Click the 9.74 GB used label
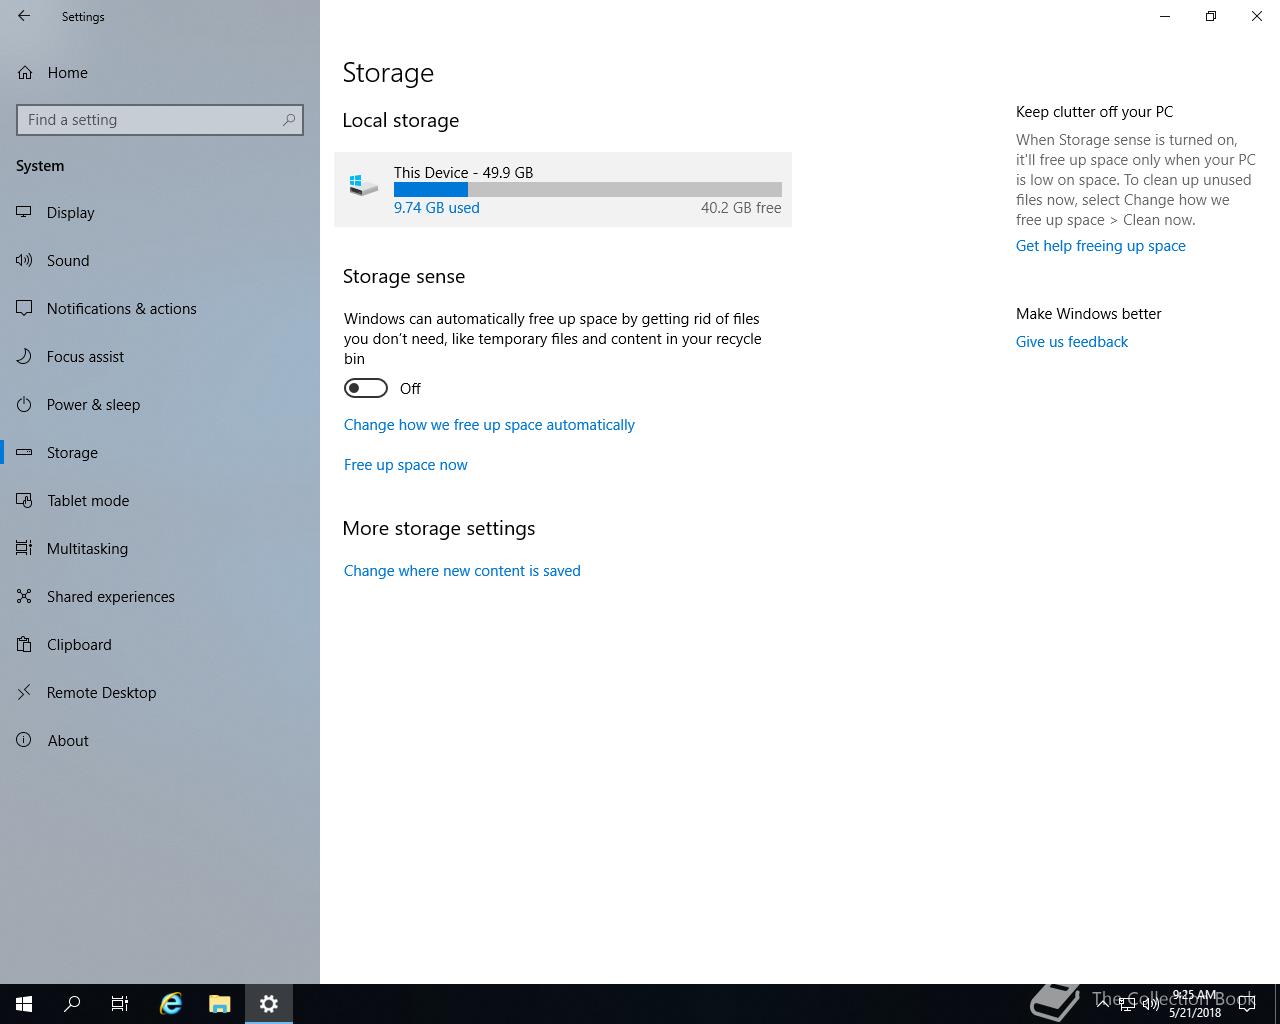1280x1024 pixels. pos(437,208)
